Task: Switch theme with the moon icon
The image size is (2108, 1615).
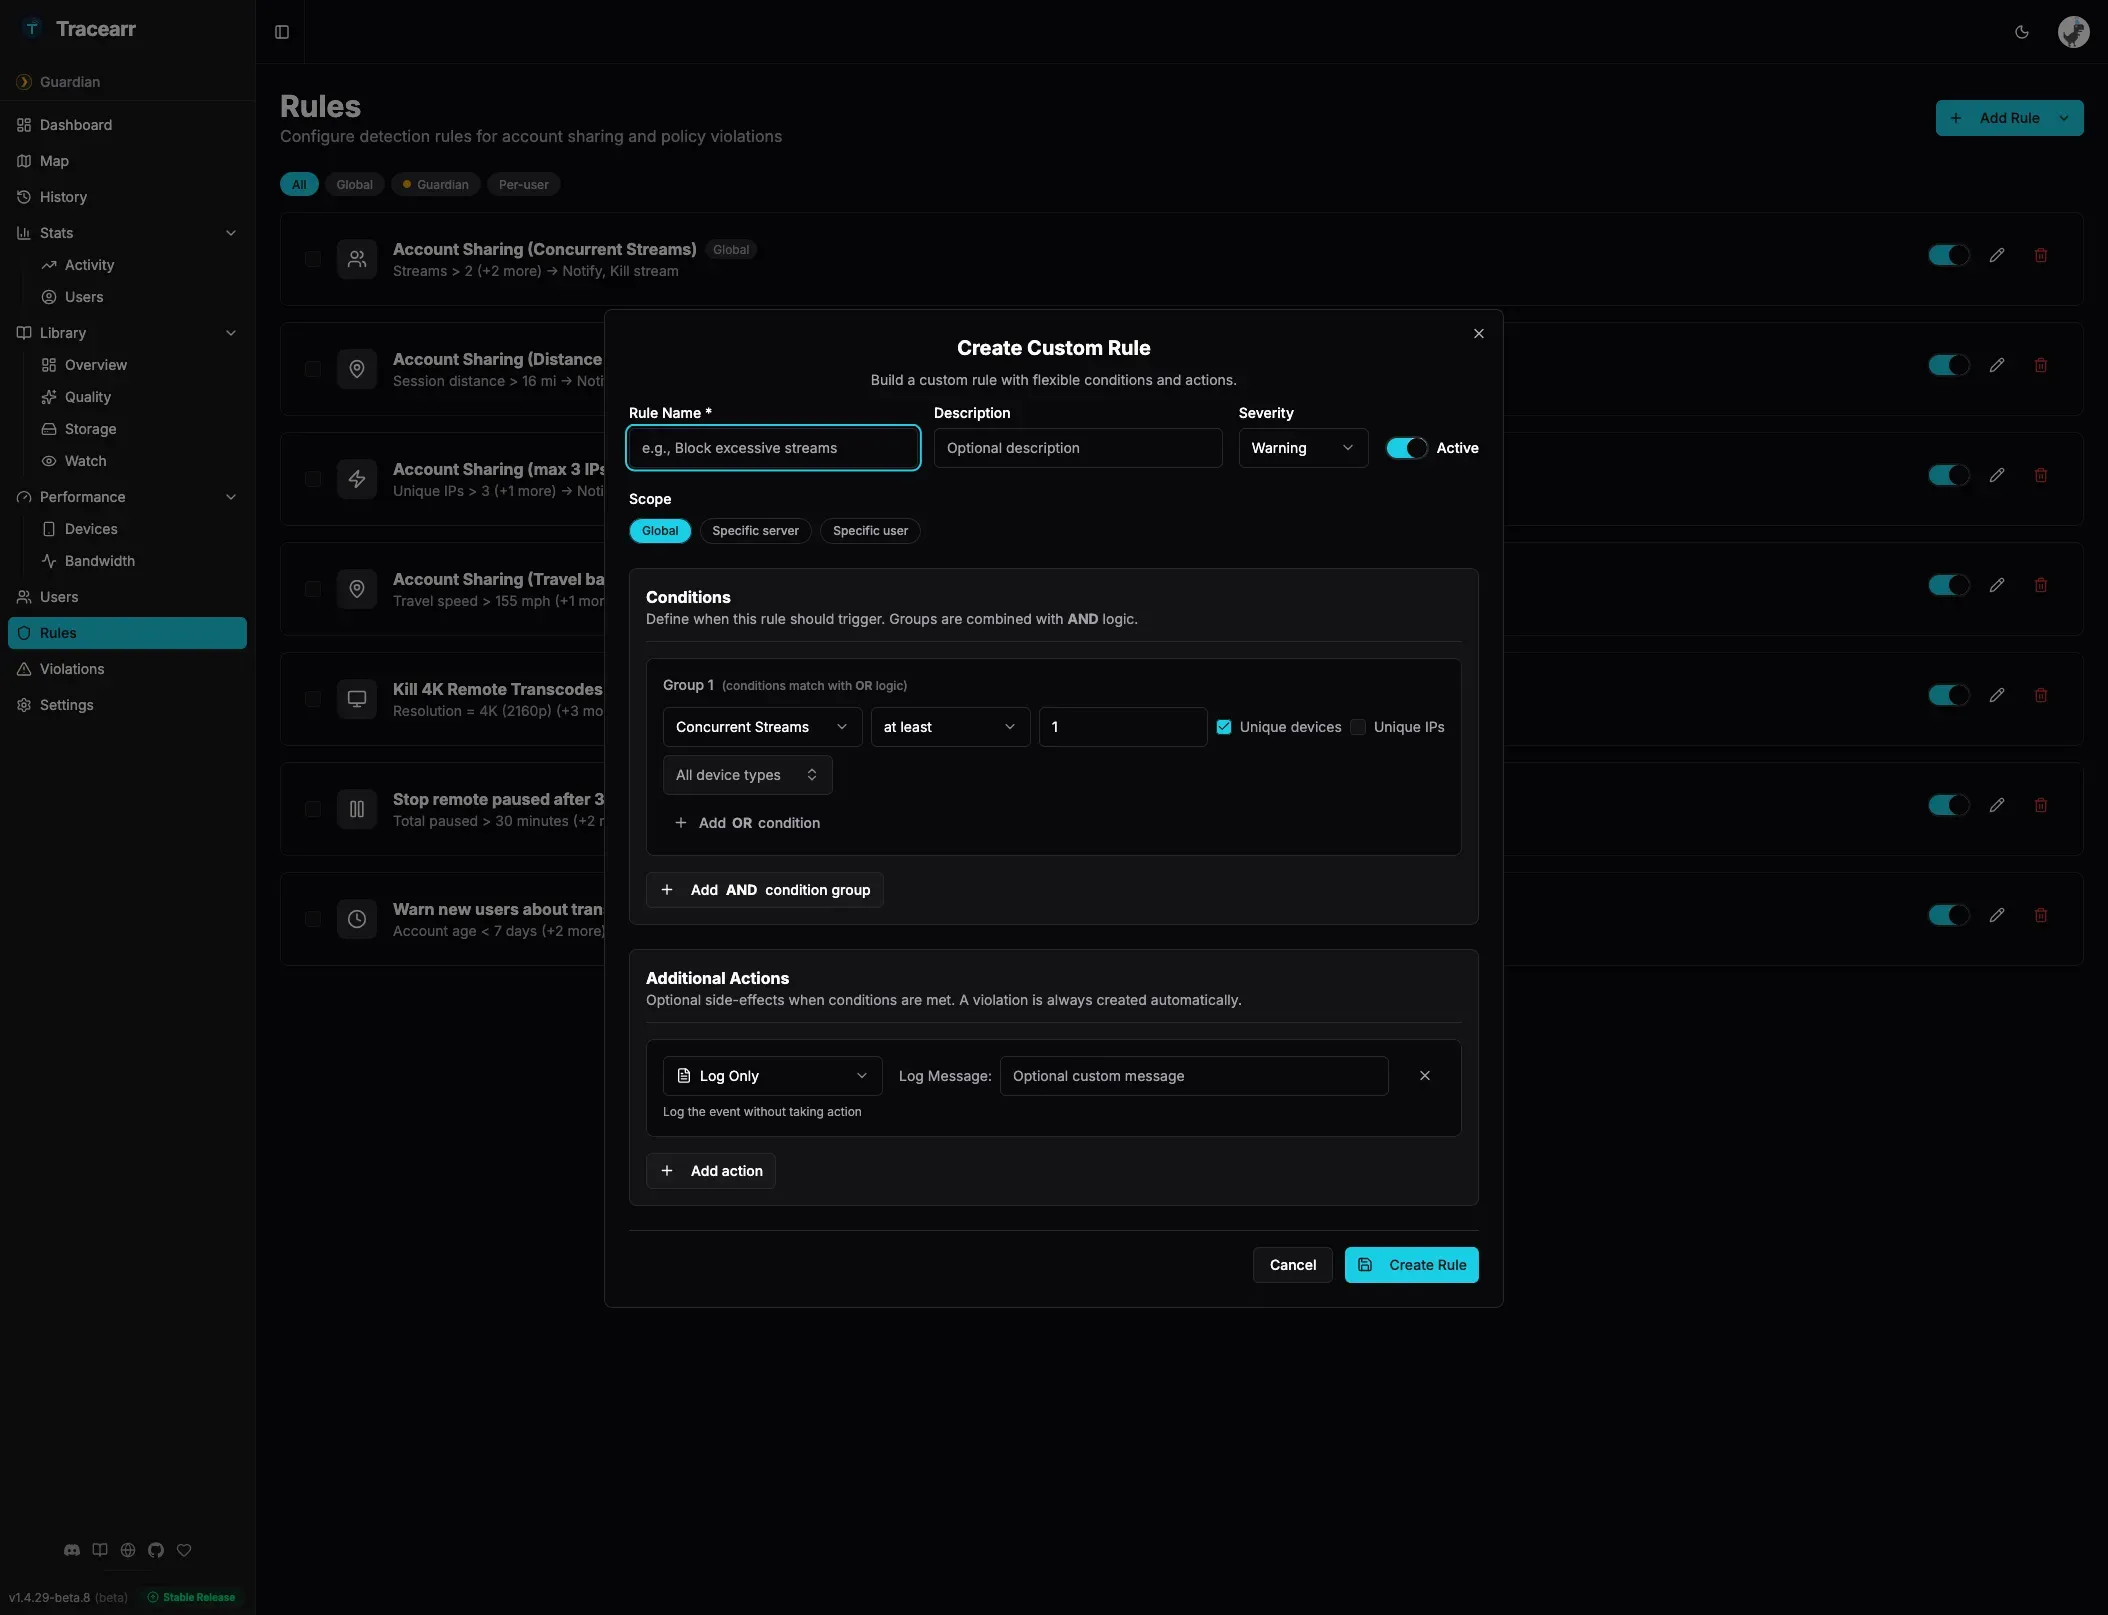Action: (2021, 32)
